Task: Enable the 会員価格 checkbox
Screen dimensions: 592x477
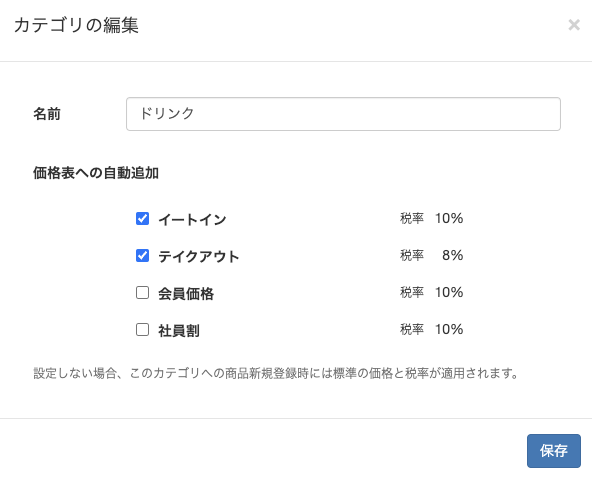Action: click(x=142, y=293)
